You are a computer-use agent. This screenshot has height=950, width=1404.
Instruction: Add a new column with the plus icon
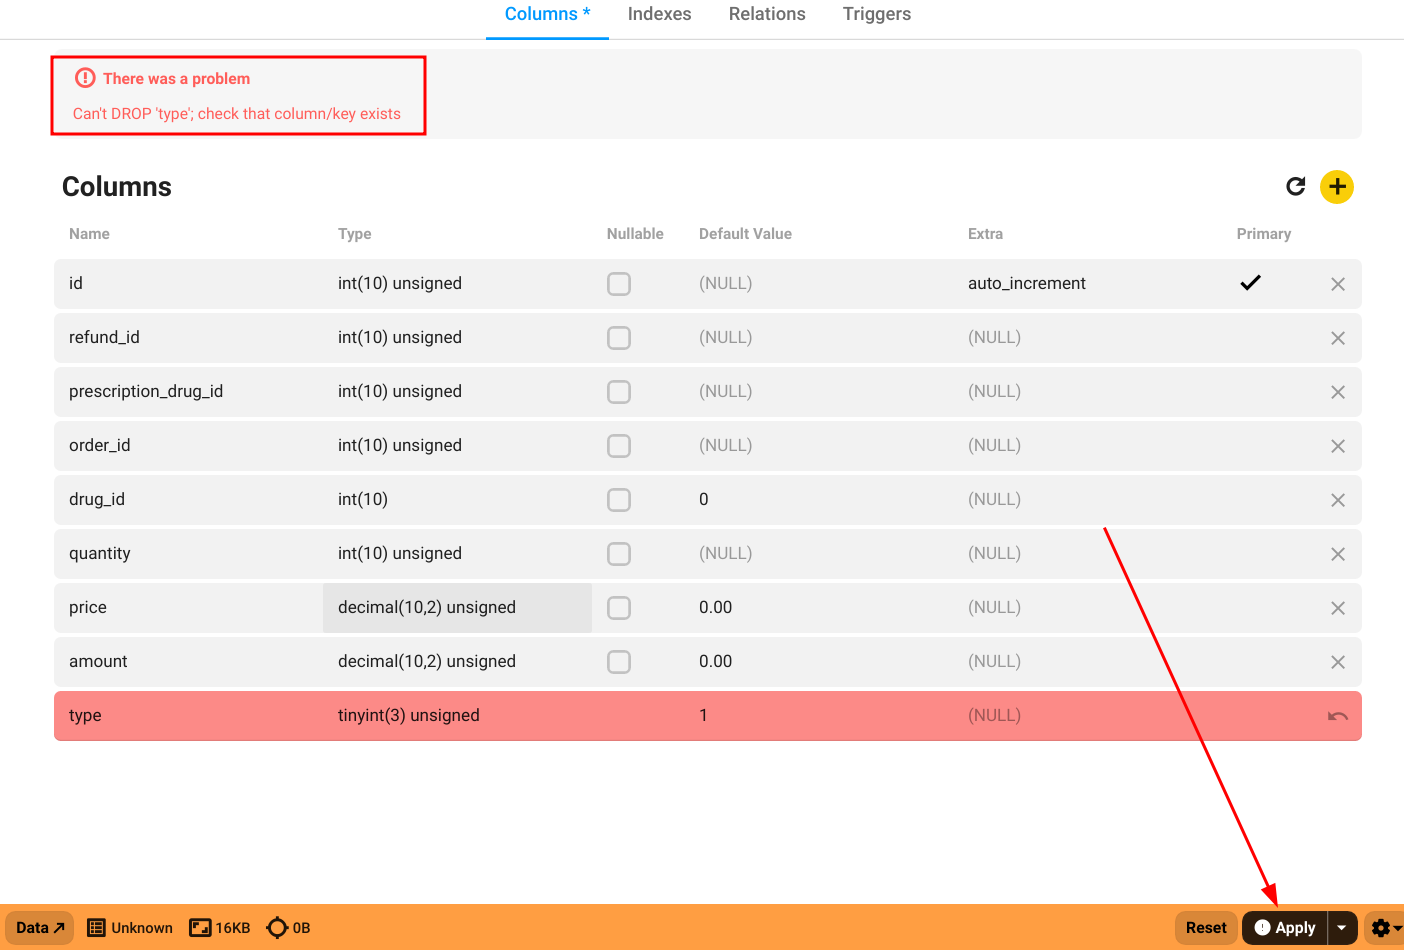[1337, 186]
